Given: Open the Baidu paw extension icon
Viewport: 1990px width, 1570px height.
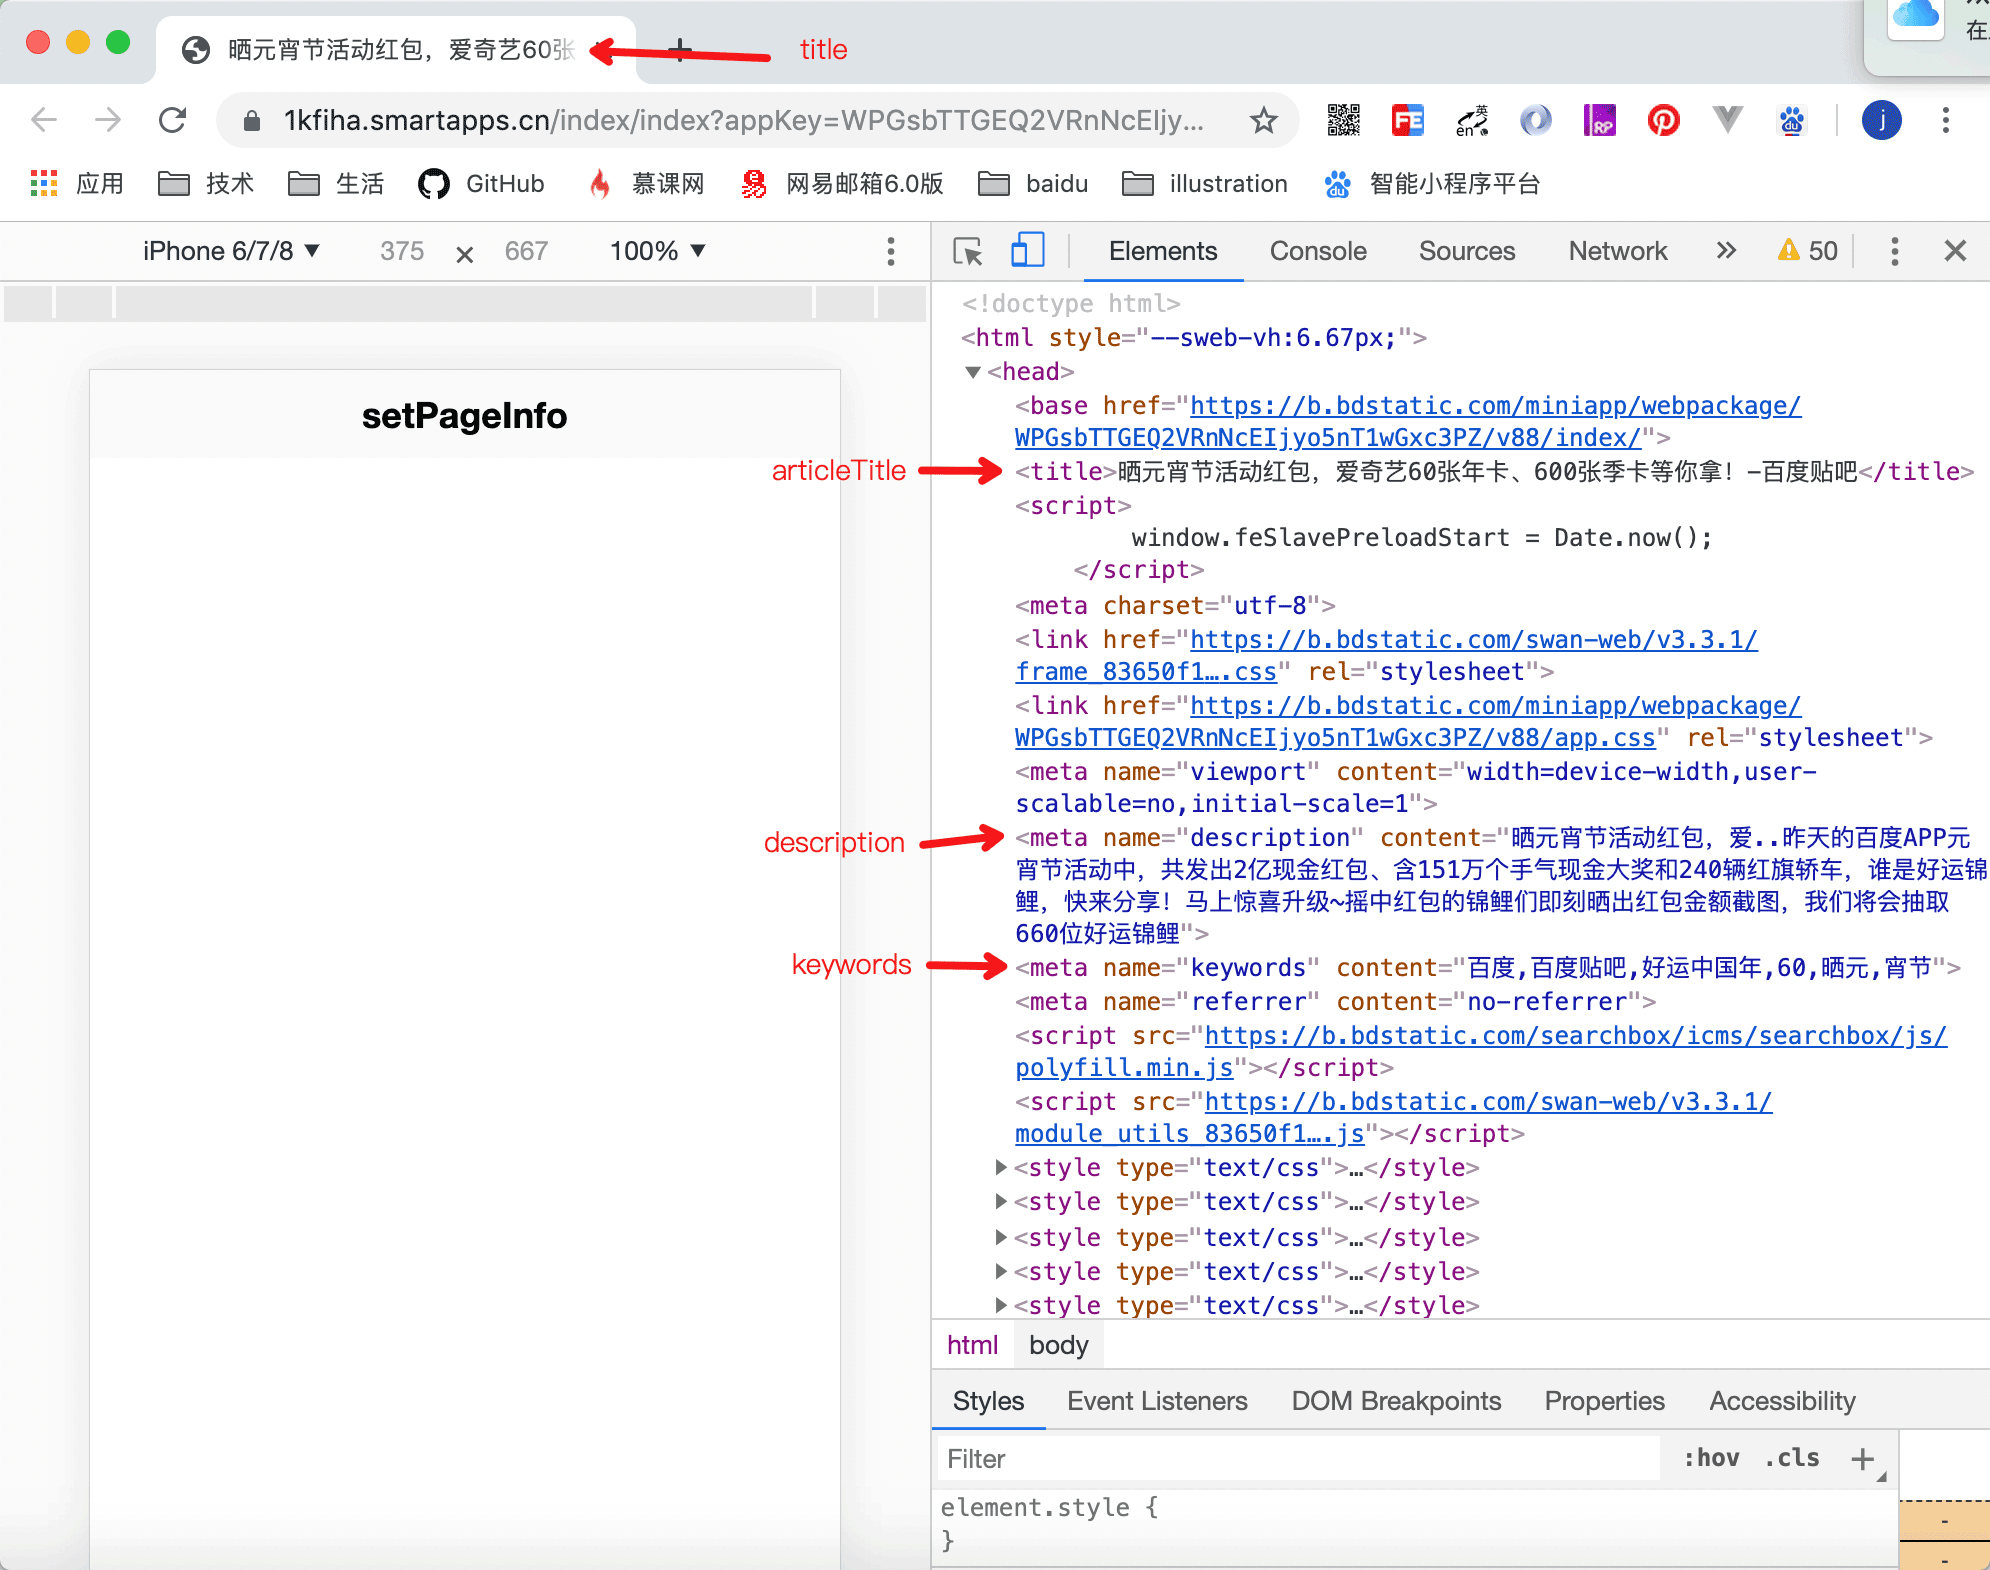Looking at the screenshot, I should coord(1791,121).
